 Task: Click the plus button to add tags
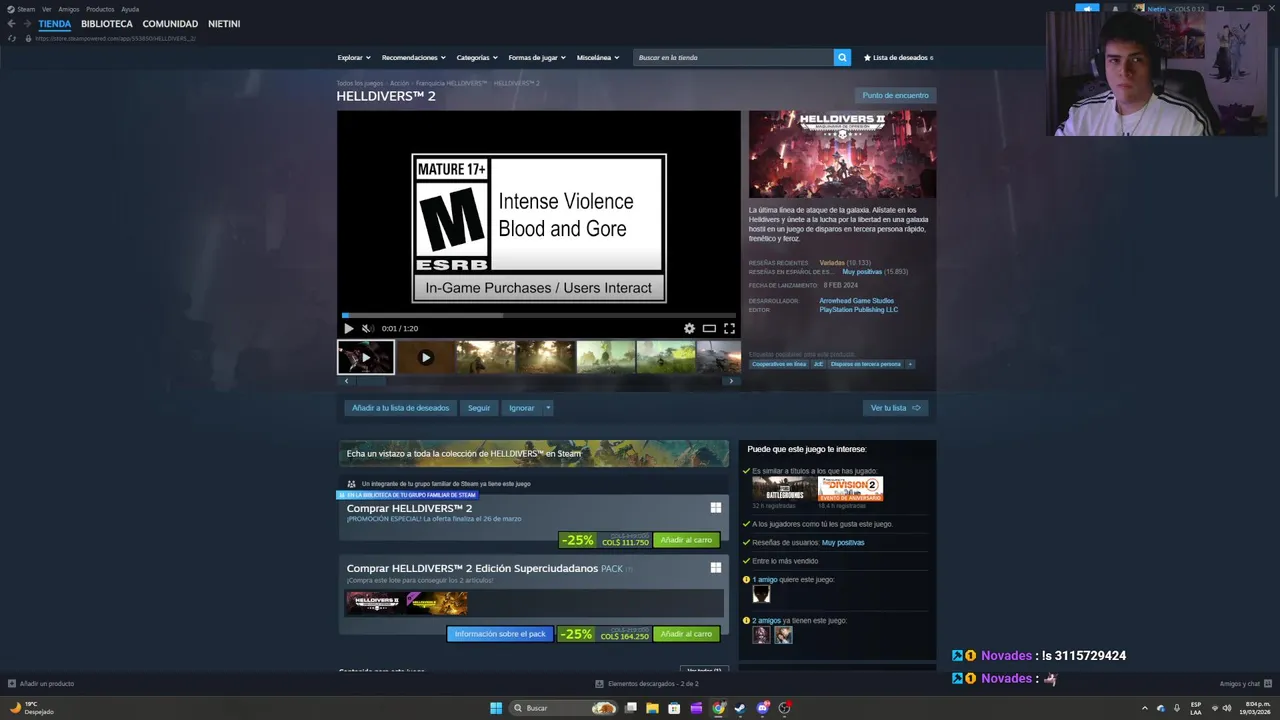point(910,364)
